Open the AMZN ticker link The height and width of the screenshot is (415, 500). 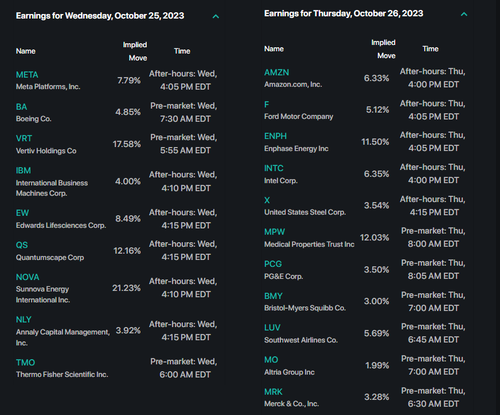[277, 72]
